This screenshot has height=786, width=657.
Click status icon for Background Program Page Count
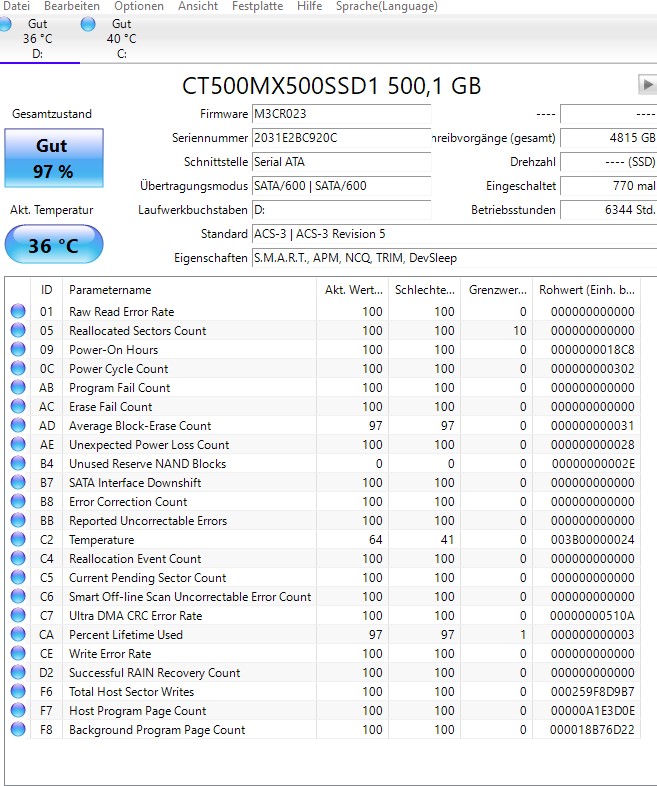coord(18,730)
